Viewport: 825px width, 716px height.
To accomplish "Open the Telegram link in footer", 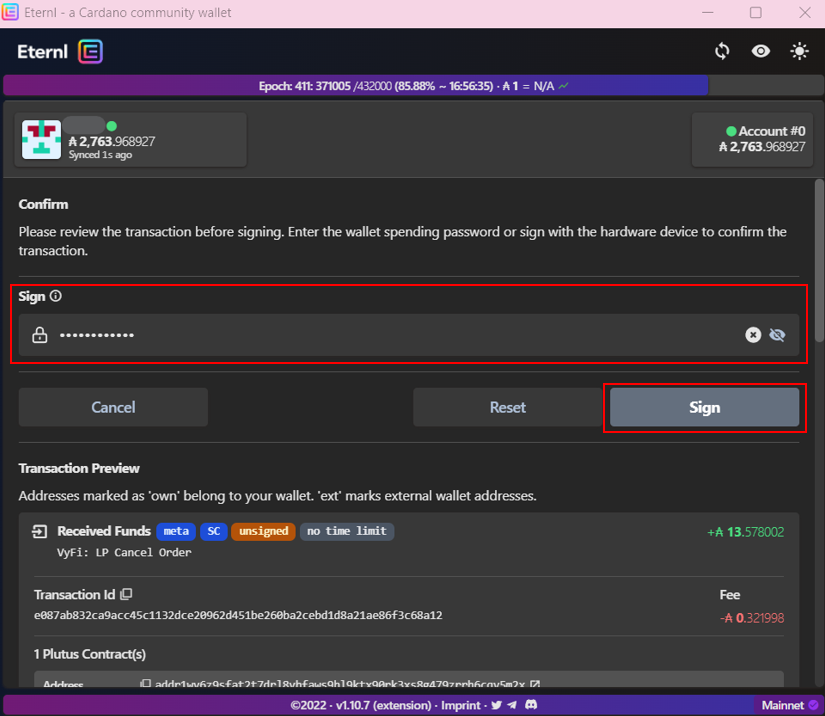I will tap(512, 705).
